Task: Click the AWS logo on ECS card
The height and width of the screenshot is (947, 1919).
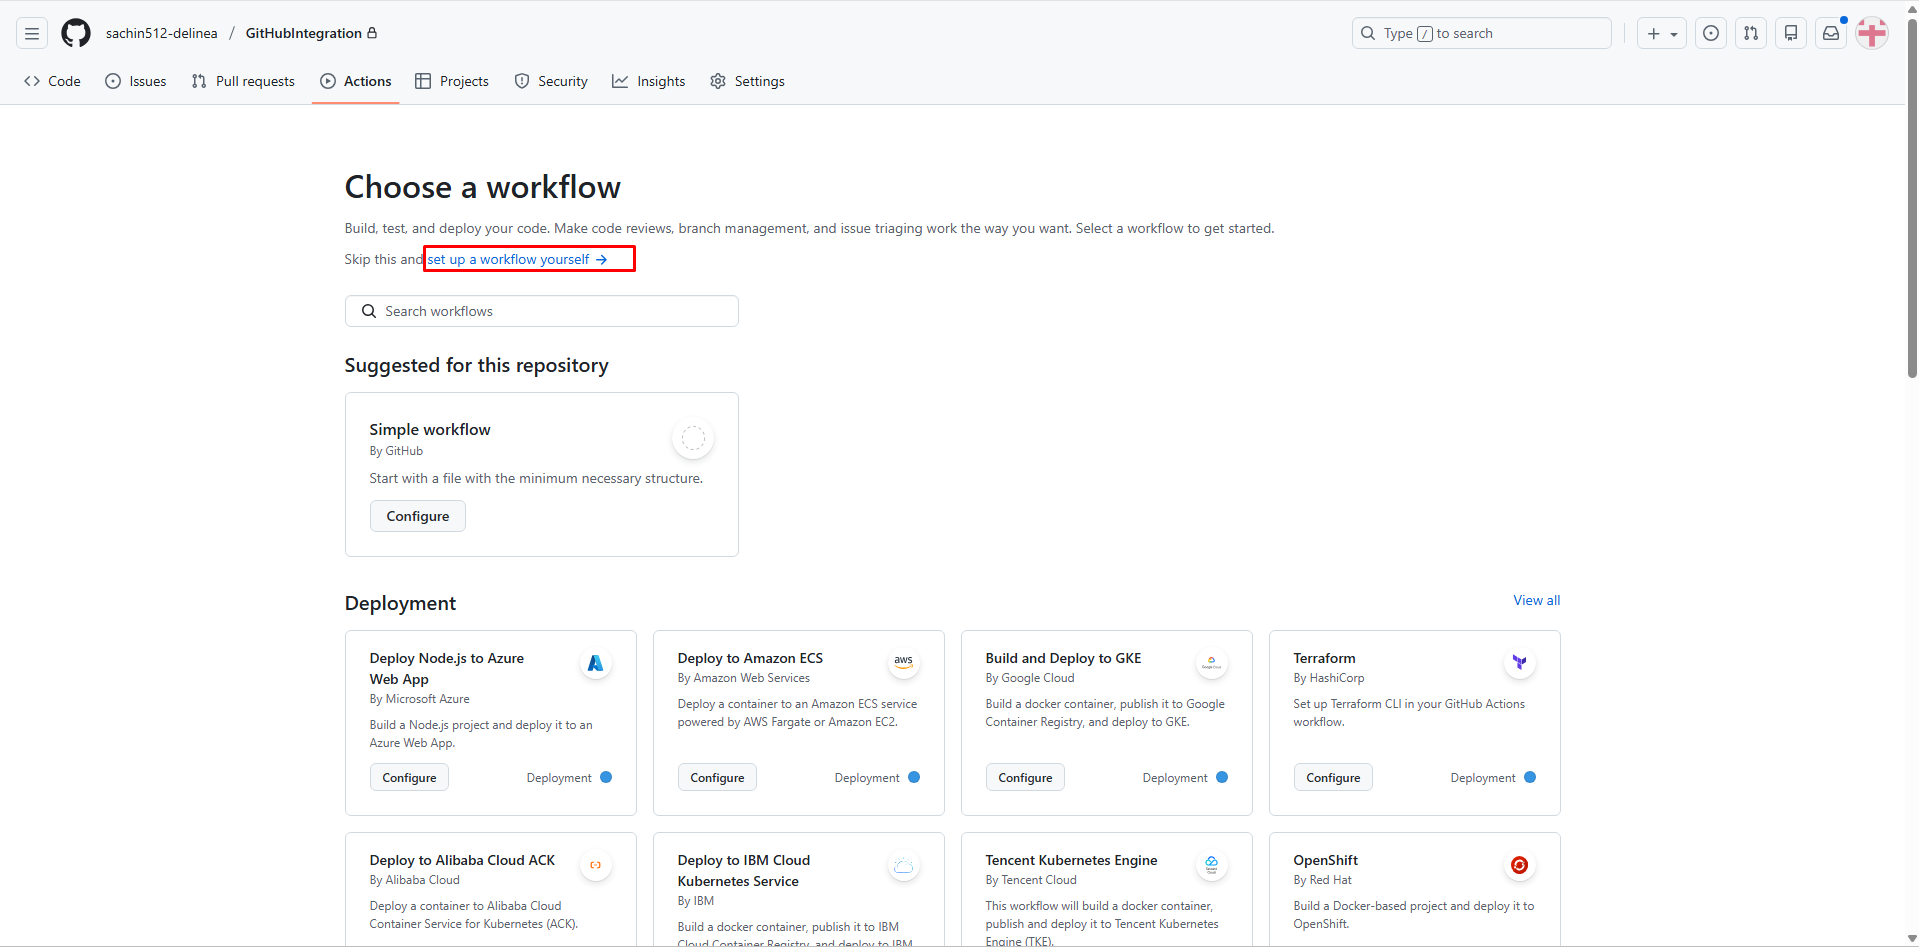Action: pos(903,662)
